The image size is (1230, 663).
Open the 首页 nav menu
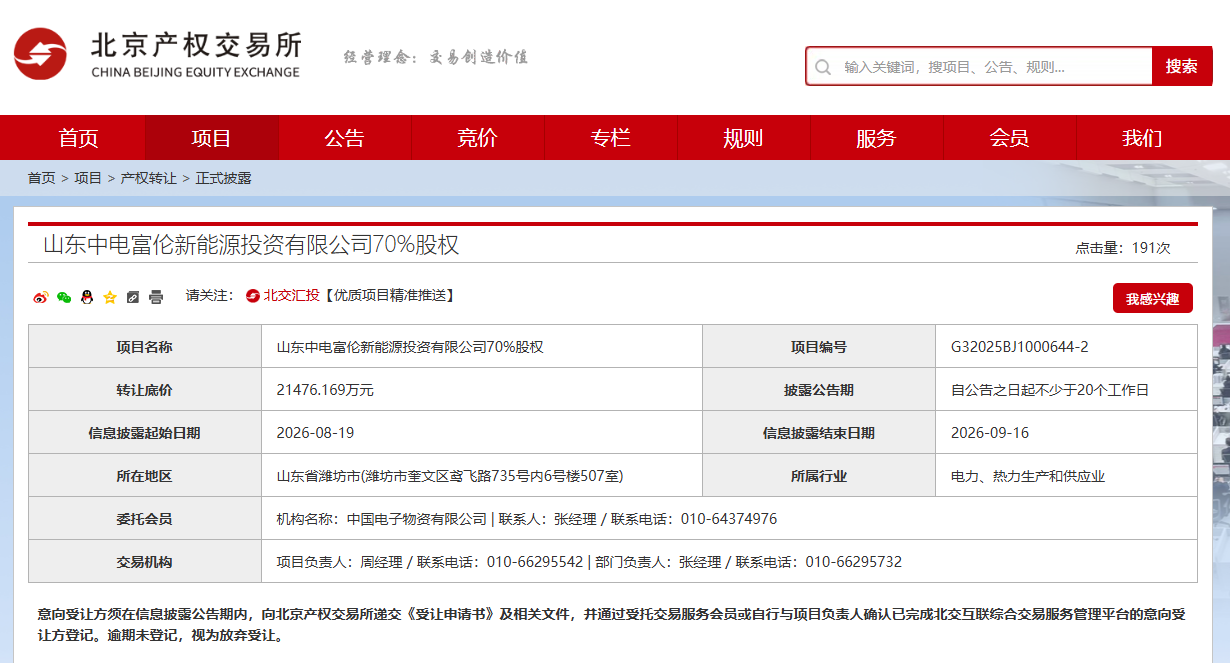pyautogui.click(x=79, y=138)
